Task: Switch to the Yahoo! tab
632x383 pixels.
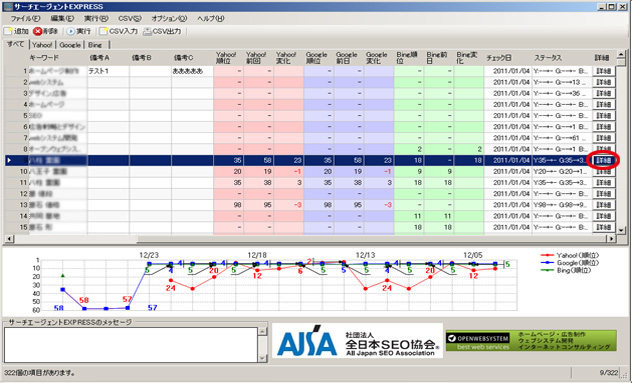Action: pyautogui.click(x=42, y=45)
